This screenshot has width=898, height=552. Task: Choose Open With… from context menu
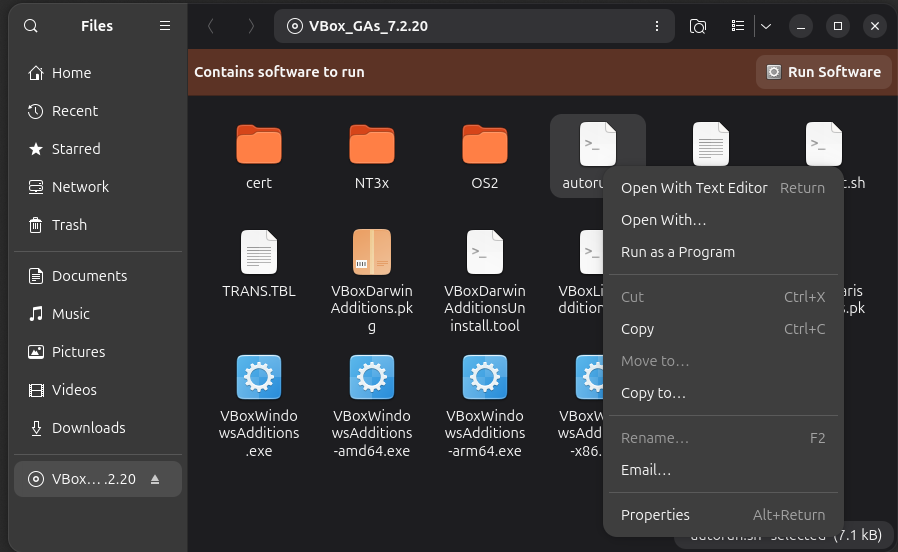coord(723,220)
